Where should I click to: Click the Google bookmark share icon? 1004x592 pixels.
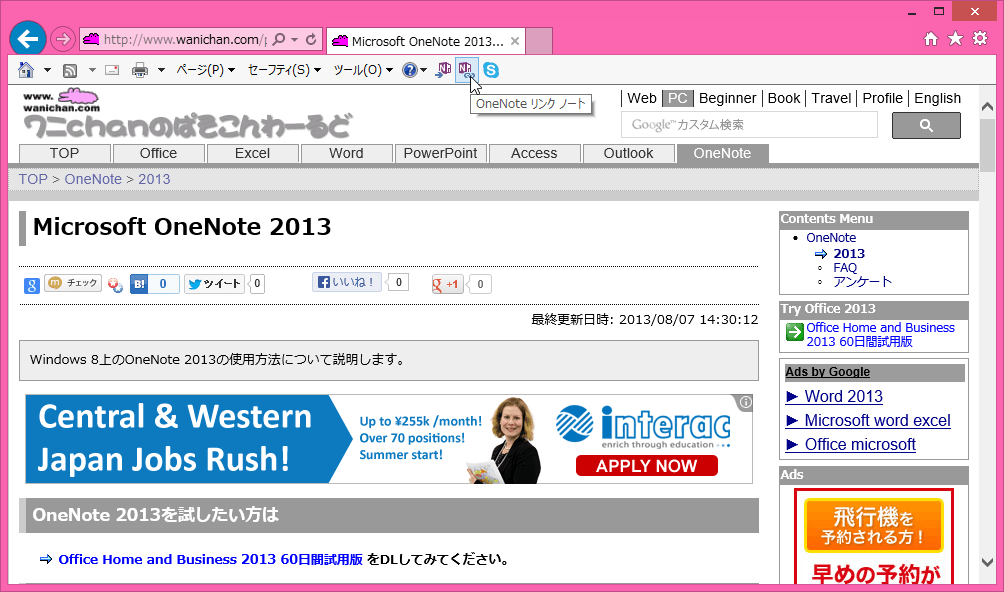[32, 285]
